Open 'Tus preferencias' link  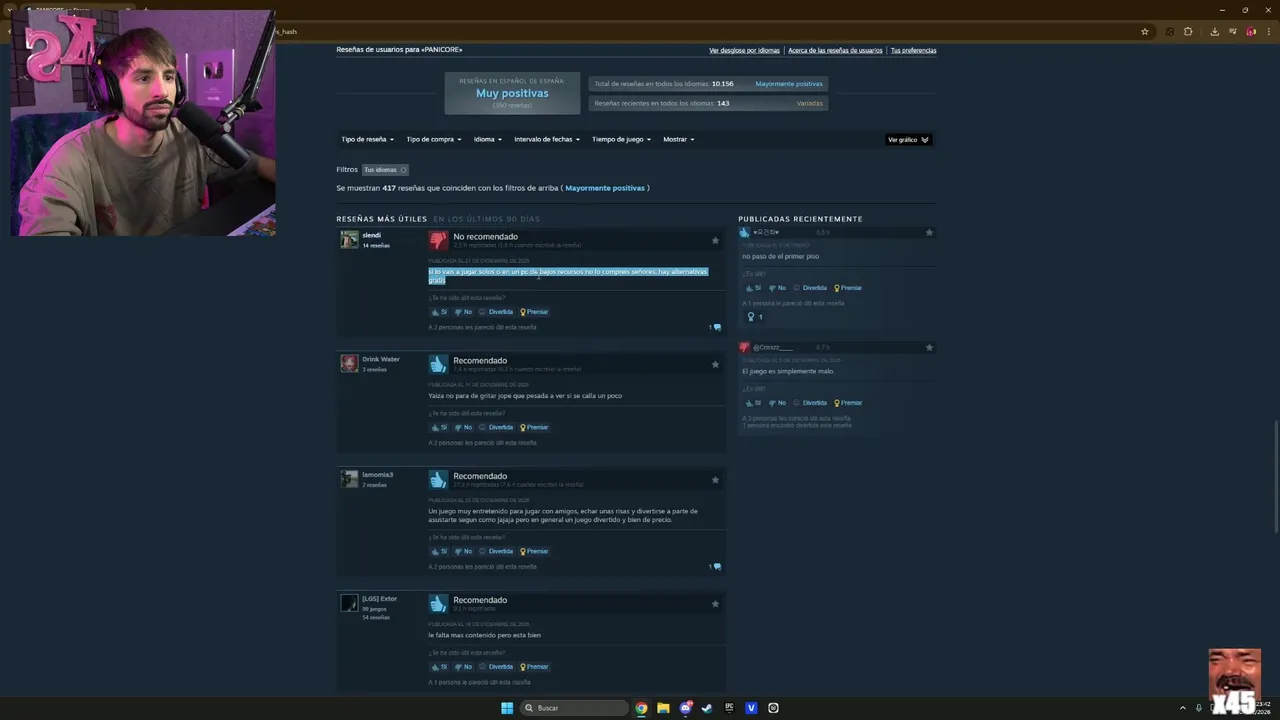(x=913, y=50)
